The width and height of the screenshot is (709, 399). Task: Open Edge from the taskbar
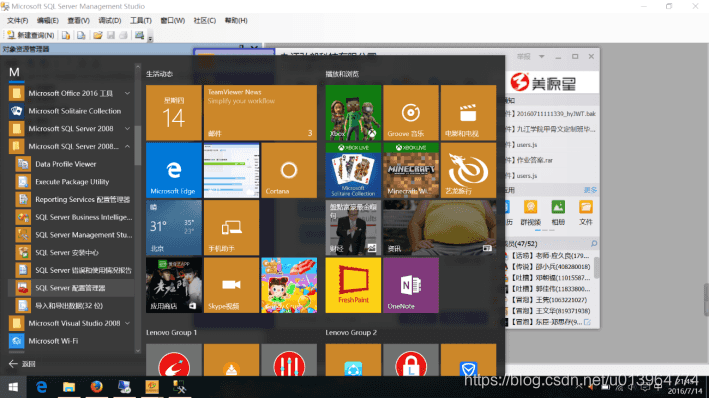click(42, 387)
